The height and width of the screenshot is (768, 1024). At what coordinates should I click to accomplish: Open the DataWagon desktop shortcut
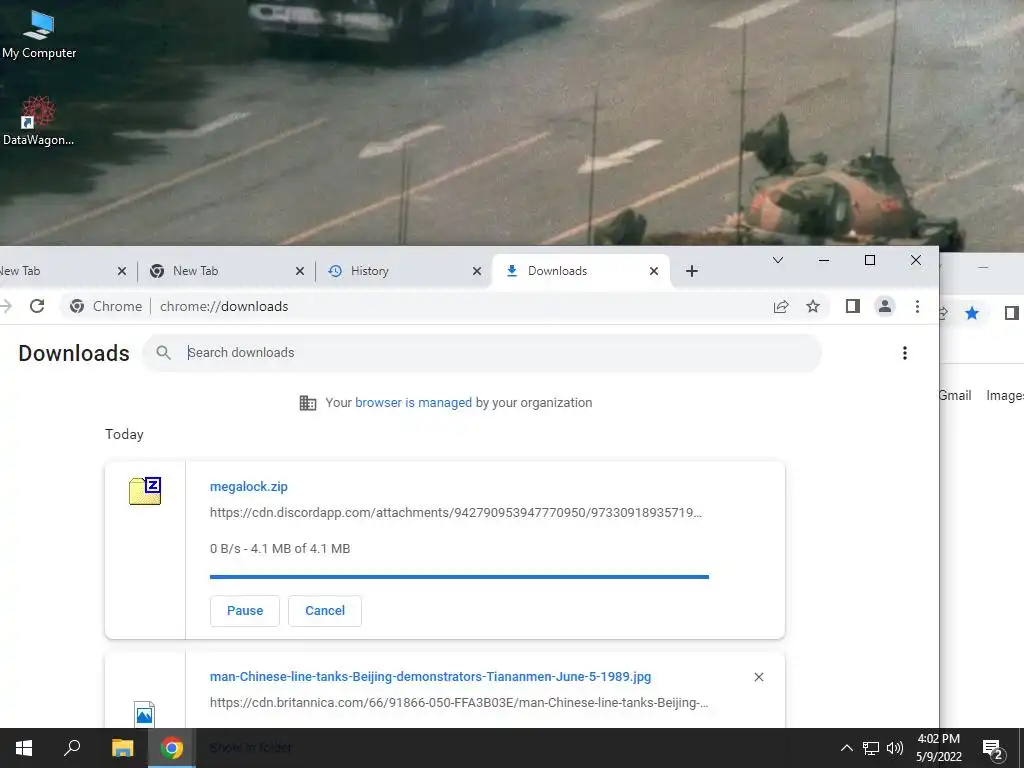38,121
